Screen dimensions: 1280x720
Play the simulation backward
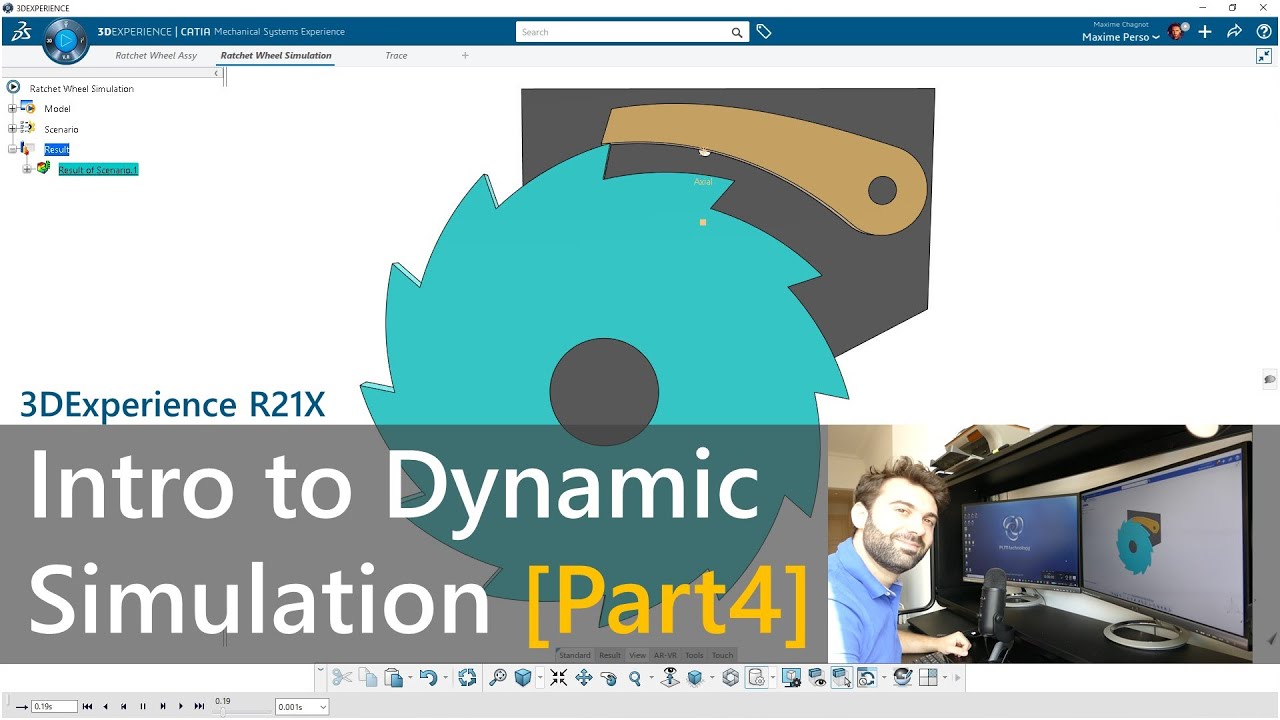[105, 706]
